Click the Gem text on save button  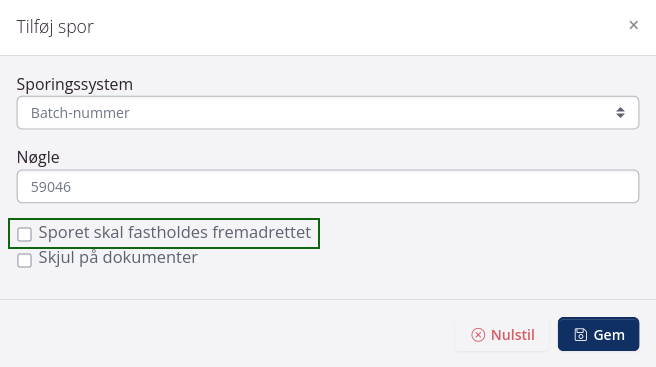pyautogui.click(x=609, y=335)
